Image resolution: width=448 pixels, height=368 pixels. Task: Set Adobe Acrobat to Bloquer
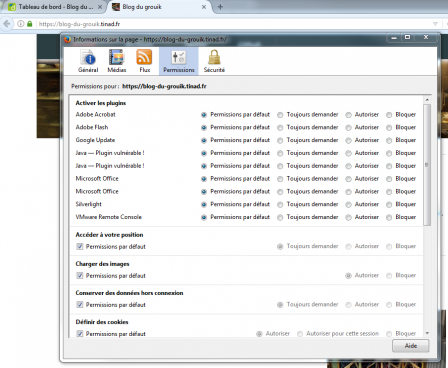click(x=389, y=115)
